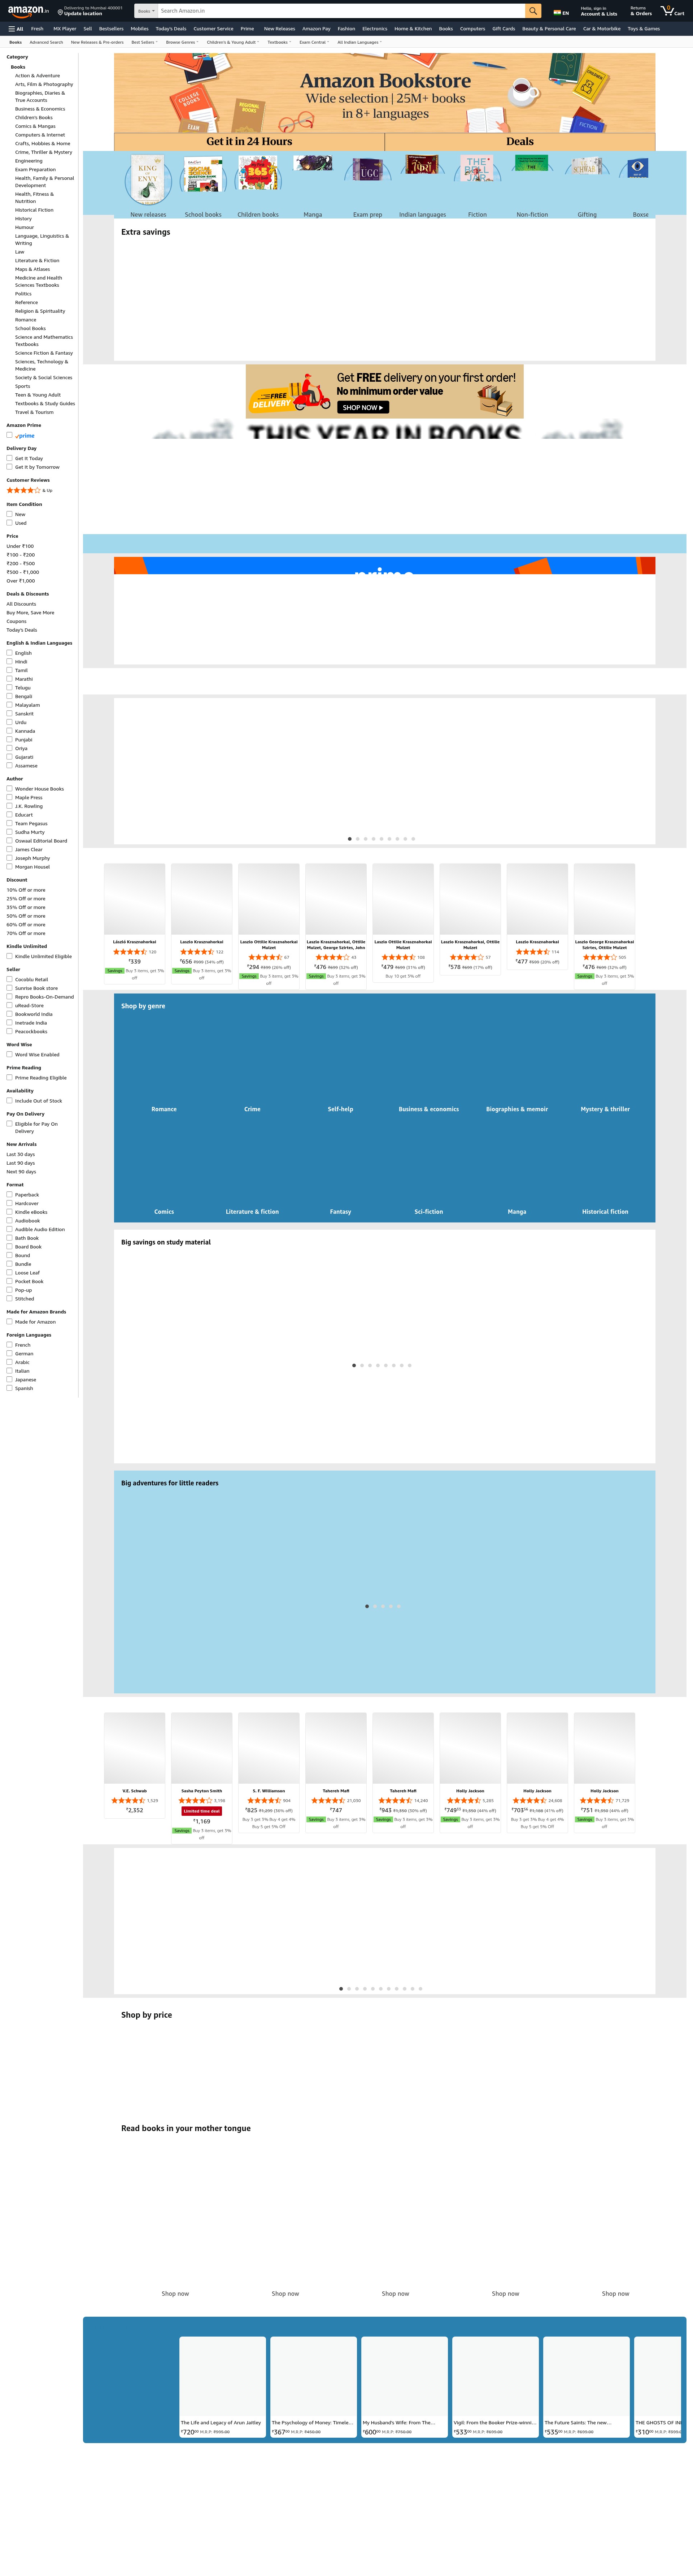Image resolution: width=693 pixels, height=2576 pixels.
Task: Expand the Browse Genres dropdown
Action: [182, 42]
